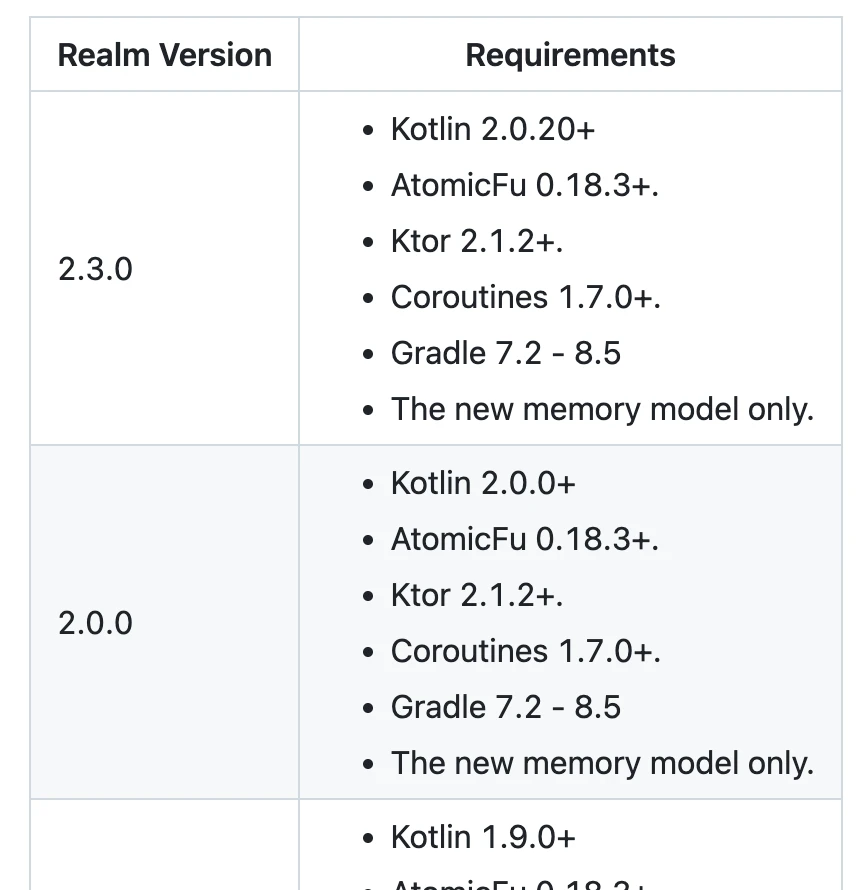Click new memory model text in 2.0.0 row
Viewport: 860px width, 890px height.
point(602,763)
